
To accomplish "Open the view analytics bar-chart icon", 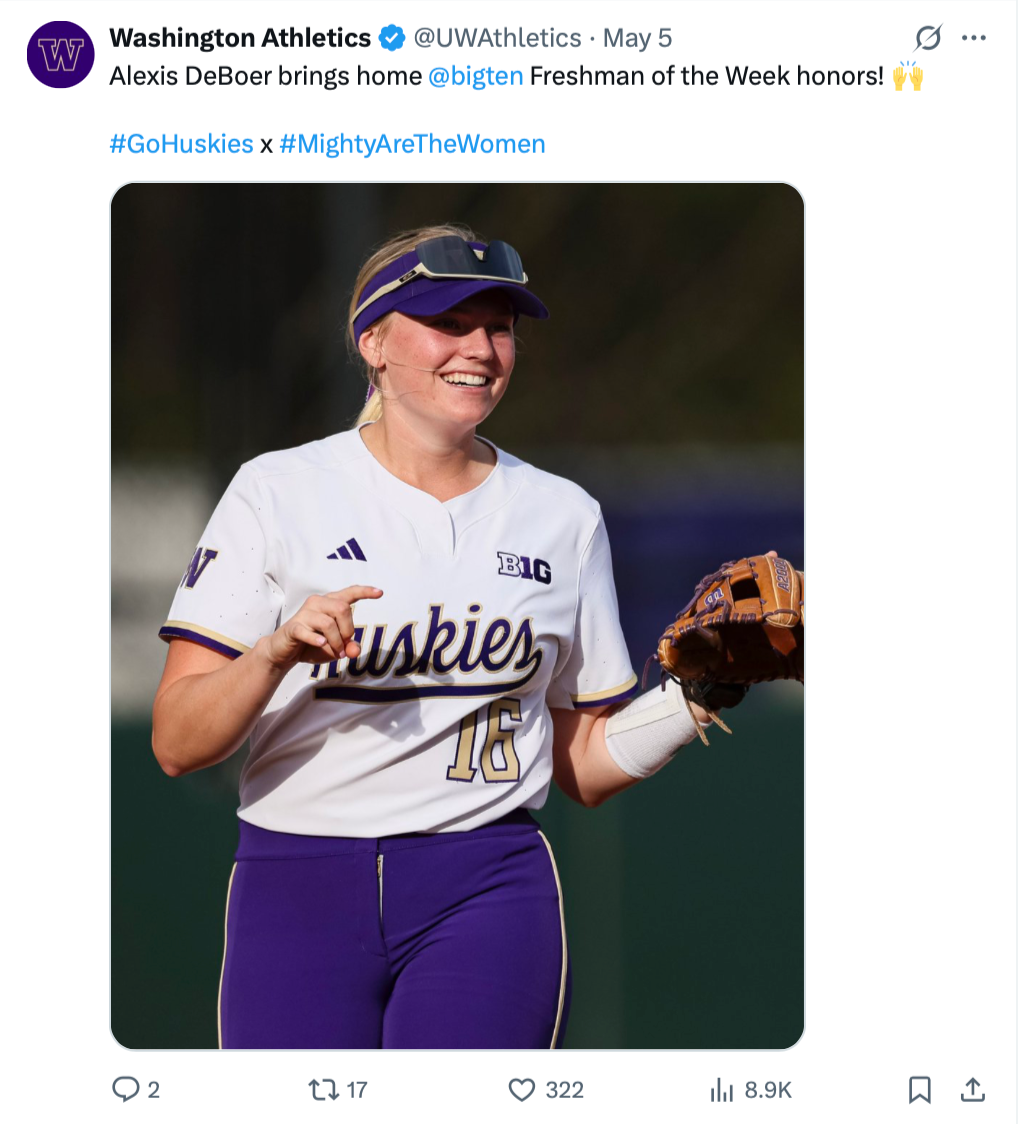I will (x=722, y=1089).
